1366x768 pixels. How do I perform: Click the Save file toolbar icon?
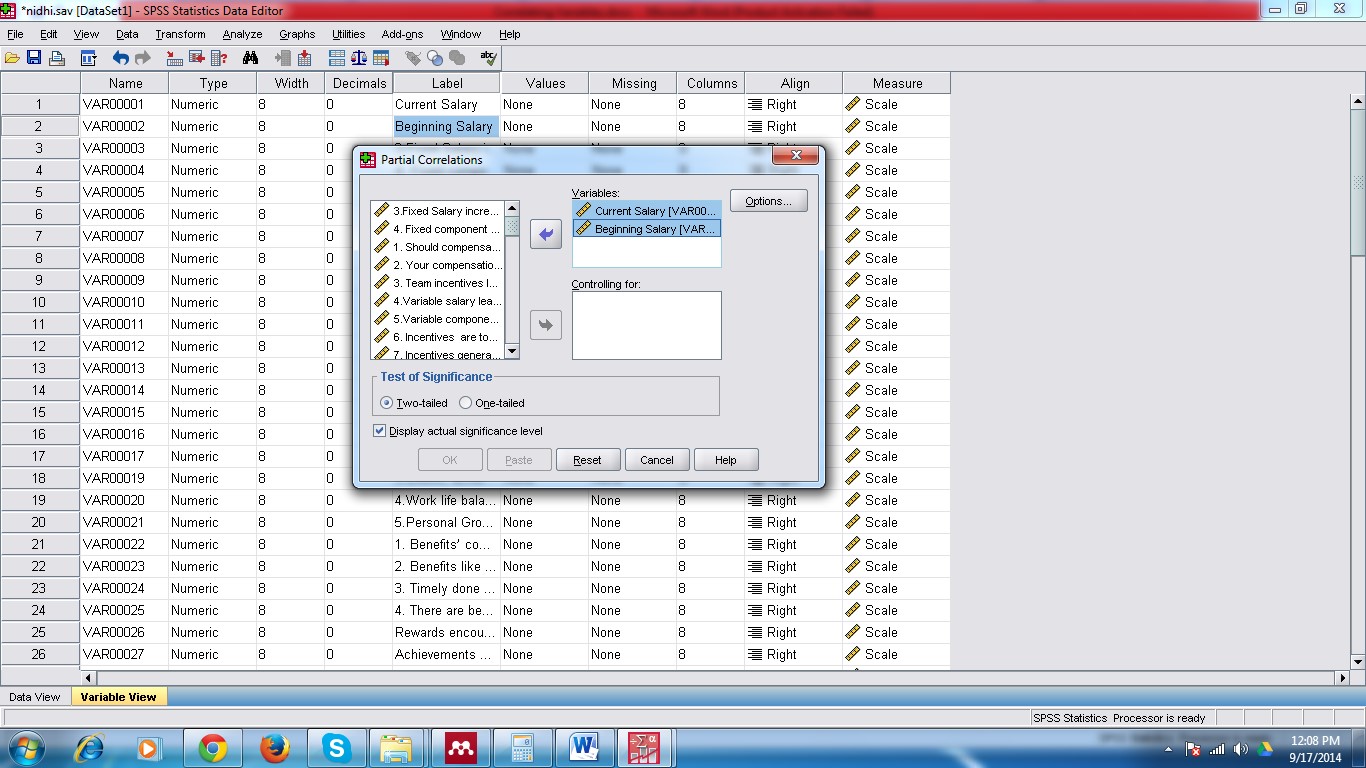coord(34,58)
